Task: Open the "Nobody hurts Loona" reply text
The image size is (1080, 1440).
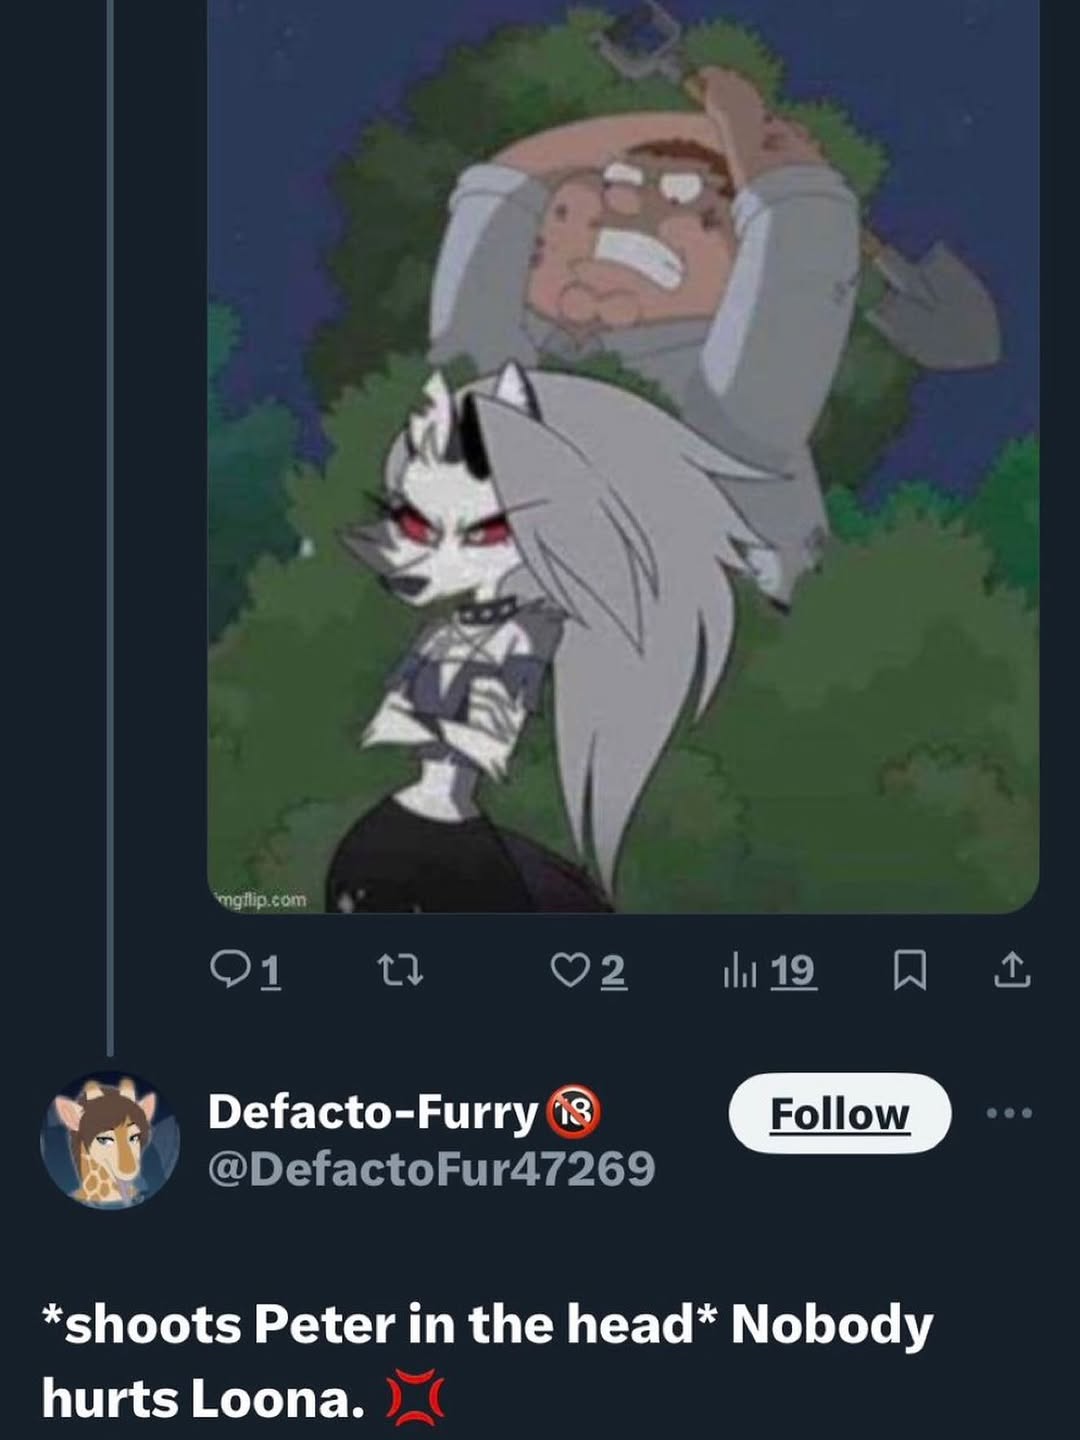Action: coord(487,1360)
